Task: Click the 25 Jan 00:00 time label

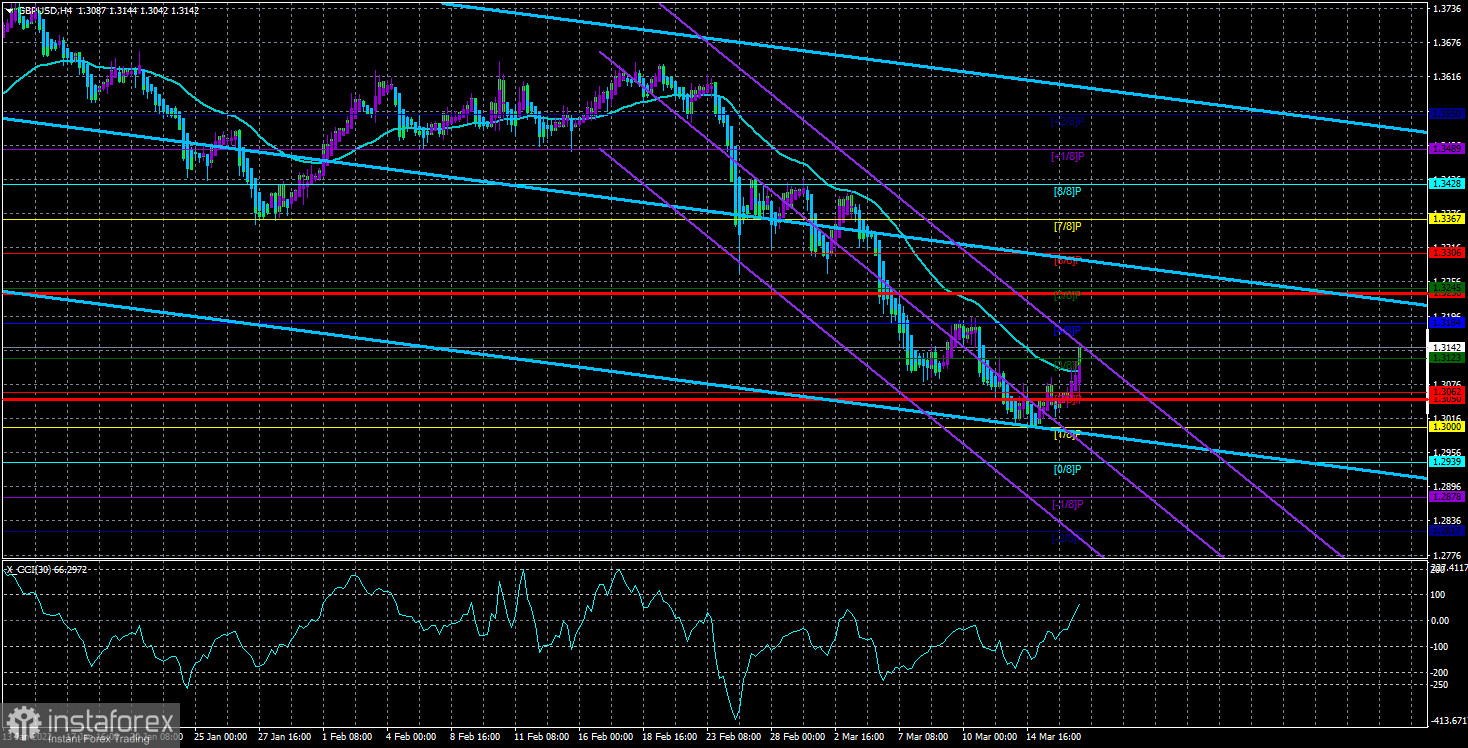Action: [219, 737]
